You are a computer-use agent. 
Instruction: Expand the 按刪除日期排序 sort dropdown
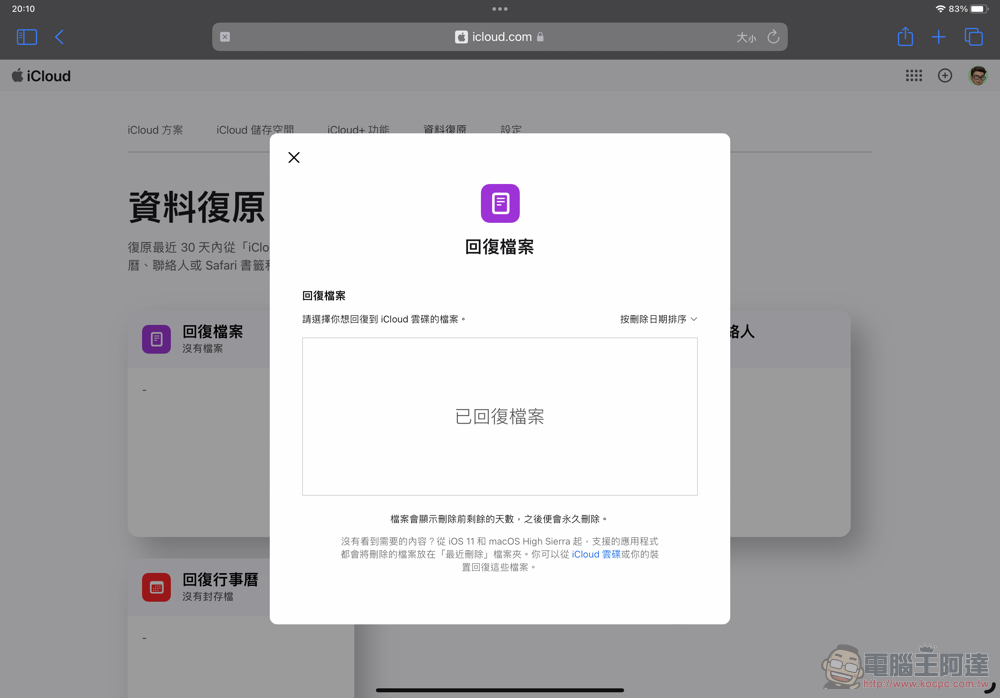point(658,319)
